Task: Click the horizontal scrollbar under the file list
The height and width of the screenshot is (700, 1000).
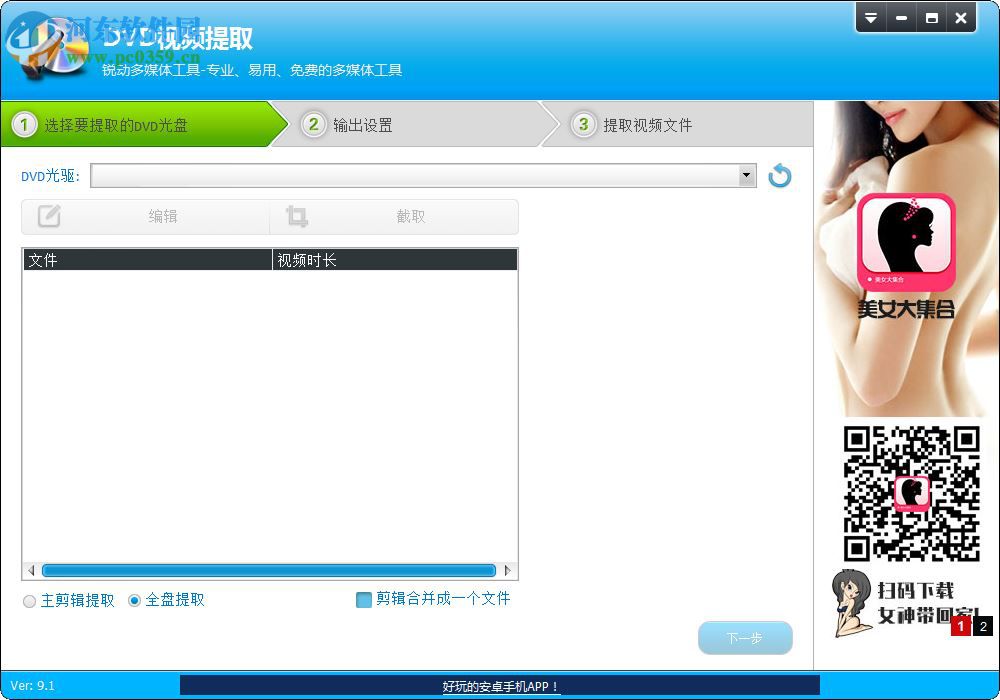Action: 268,570
